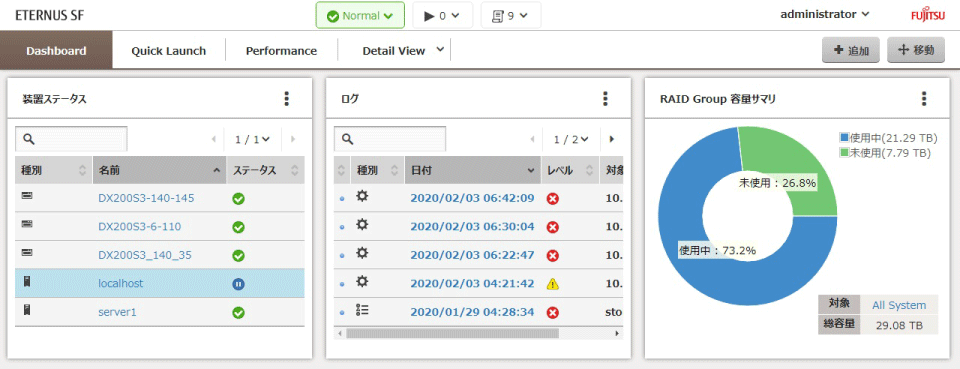
Task: Open the 装置ステータス panel kebab menu
Action: point(287,99)
